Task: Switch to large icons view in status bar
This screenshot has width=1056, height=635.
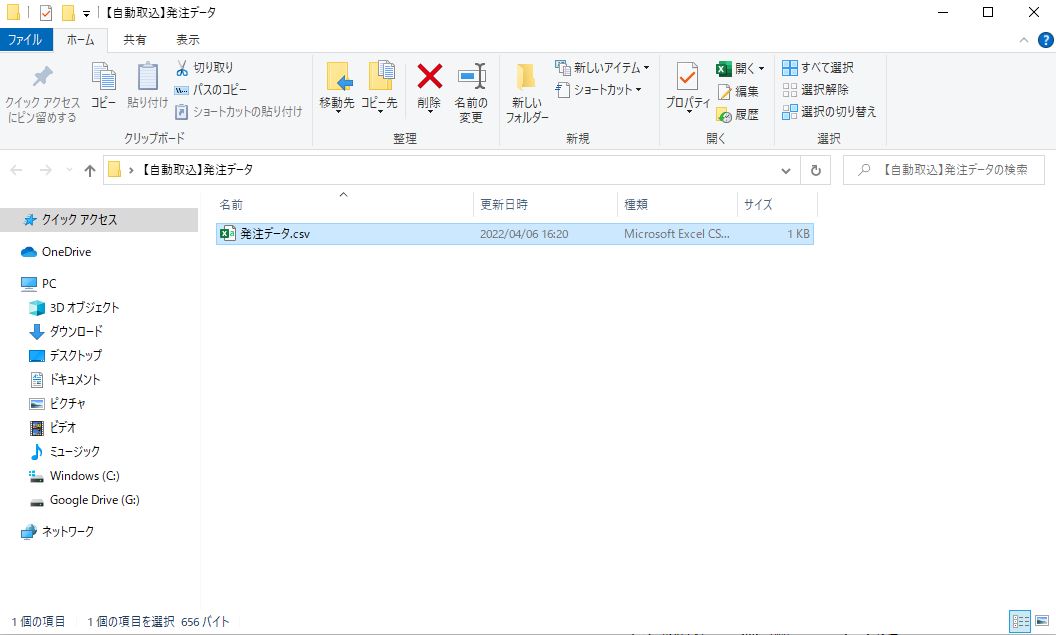Action: 1041,621
